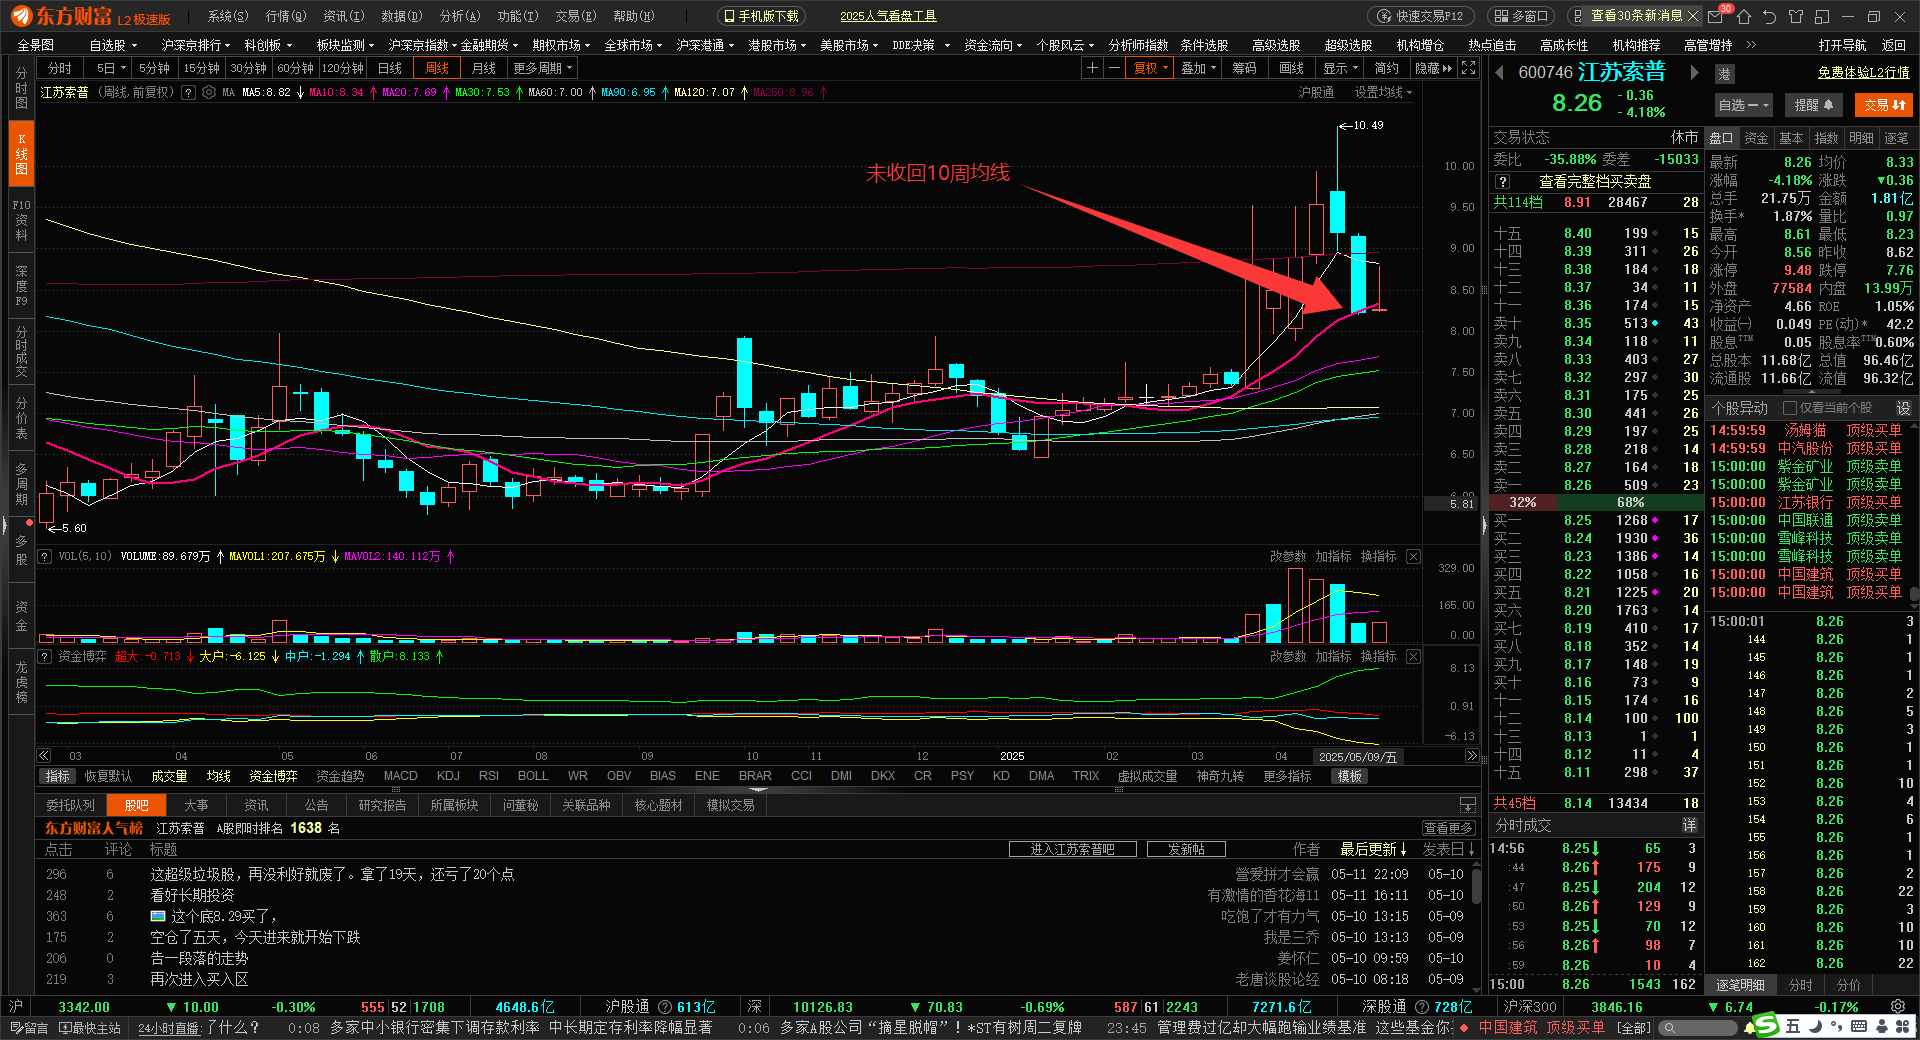Go to next stock with right arrow
Viewport: 1920px width, 1040px height.
click(x=1694, y=72)
